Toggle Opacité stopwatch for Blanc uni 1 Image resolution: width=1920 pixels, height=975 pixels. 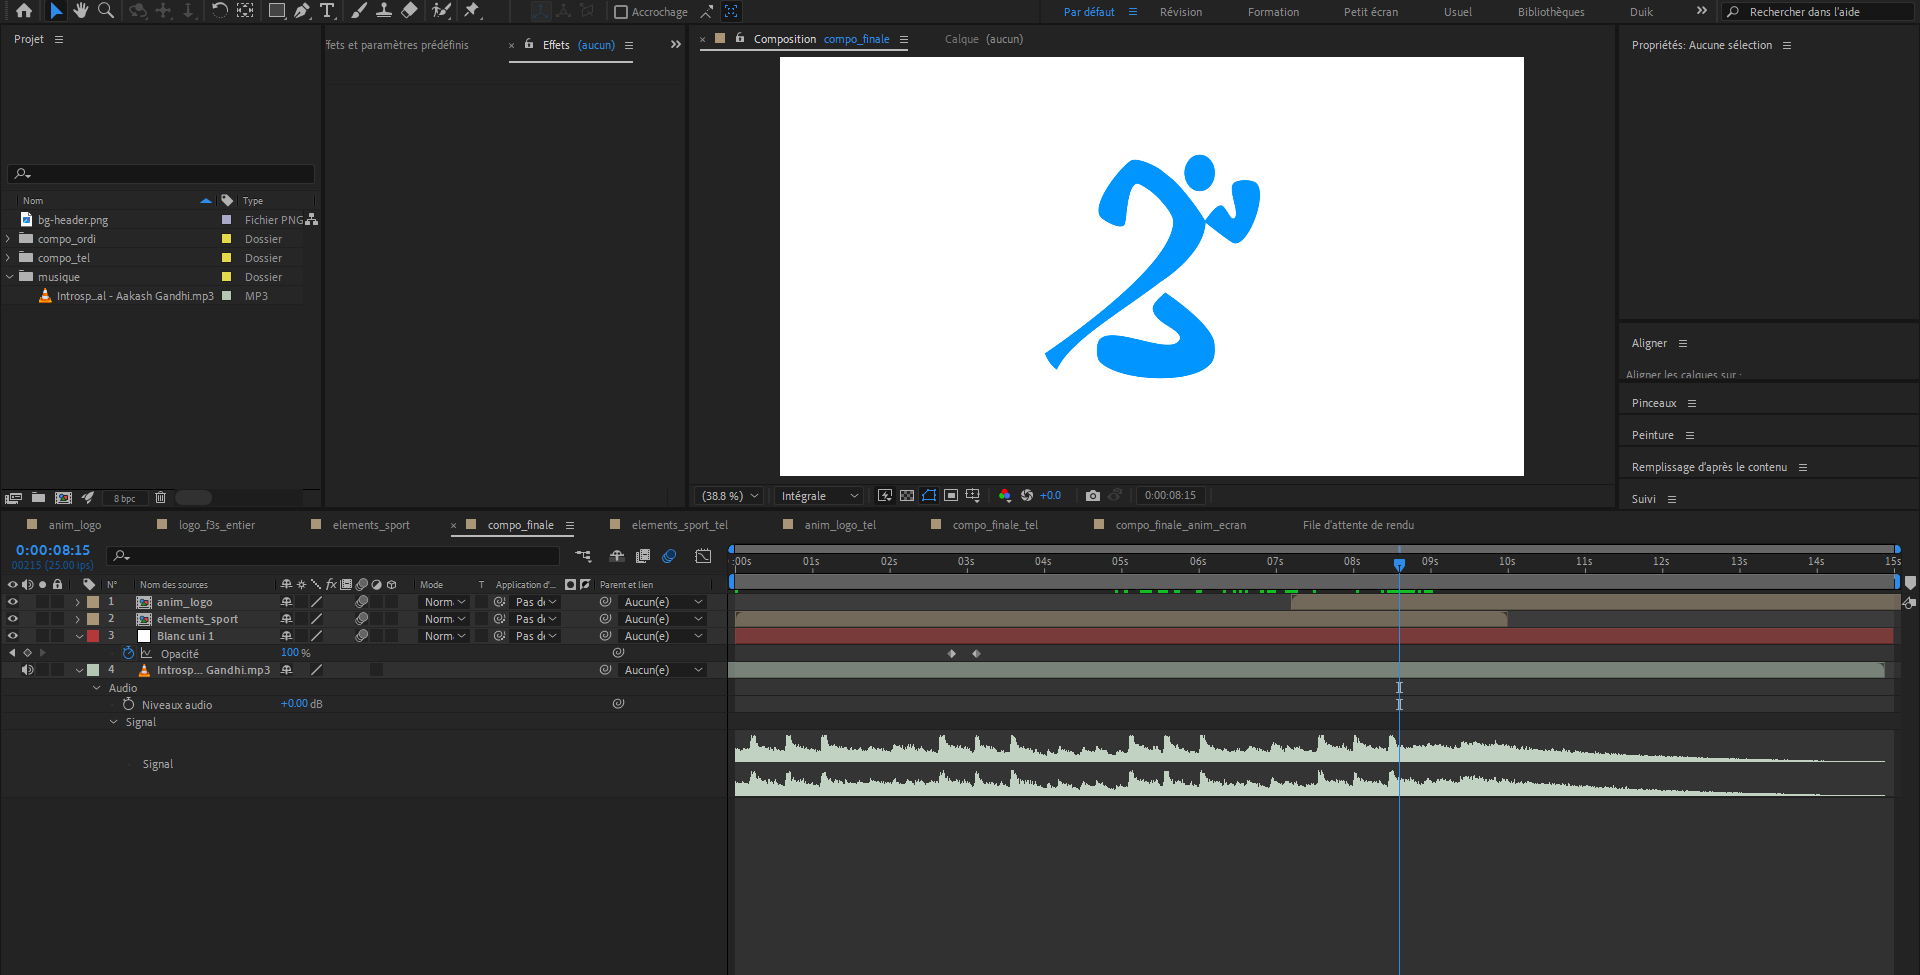pyautogui.click(x=128, y=653)
